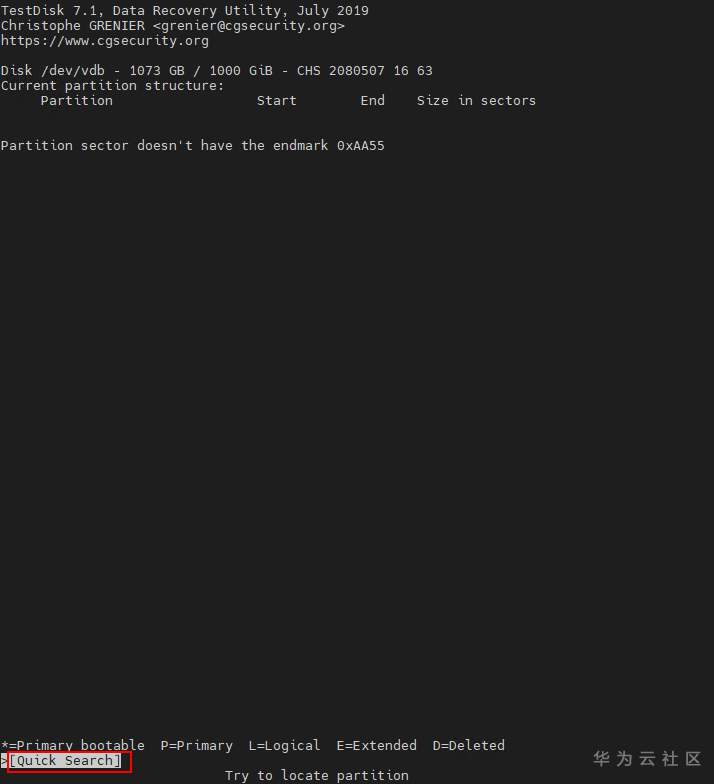The height and width of the screenshot is (784, 714).
Task: Open the https://www.cgsecurity.org link
Action: 104,40
